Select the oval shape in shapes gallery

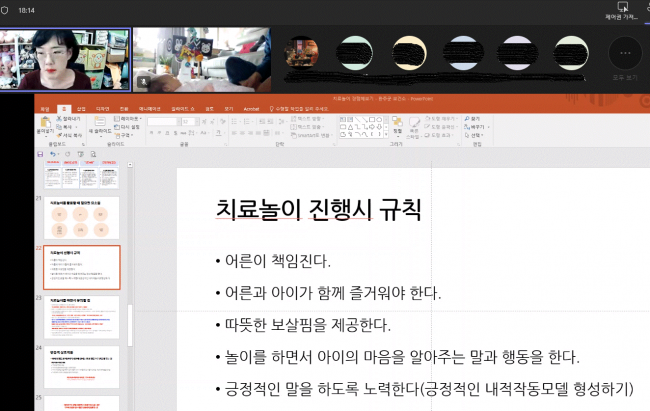point(379,119)
